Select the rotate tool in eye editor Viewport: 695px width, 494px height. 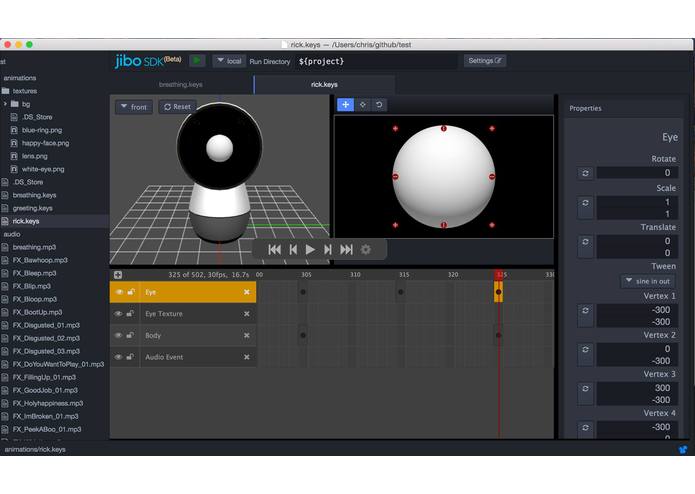click(x=379, y=105)
